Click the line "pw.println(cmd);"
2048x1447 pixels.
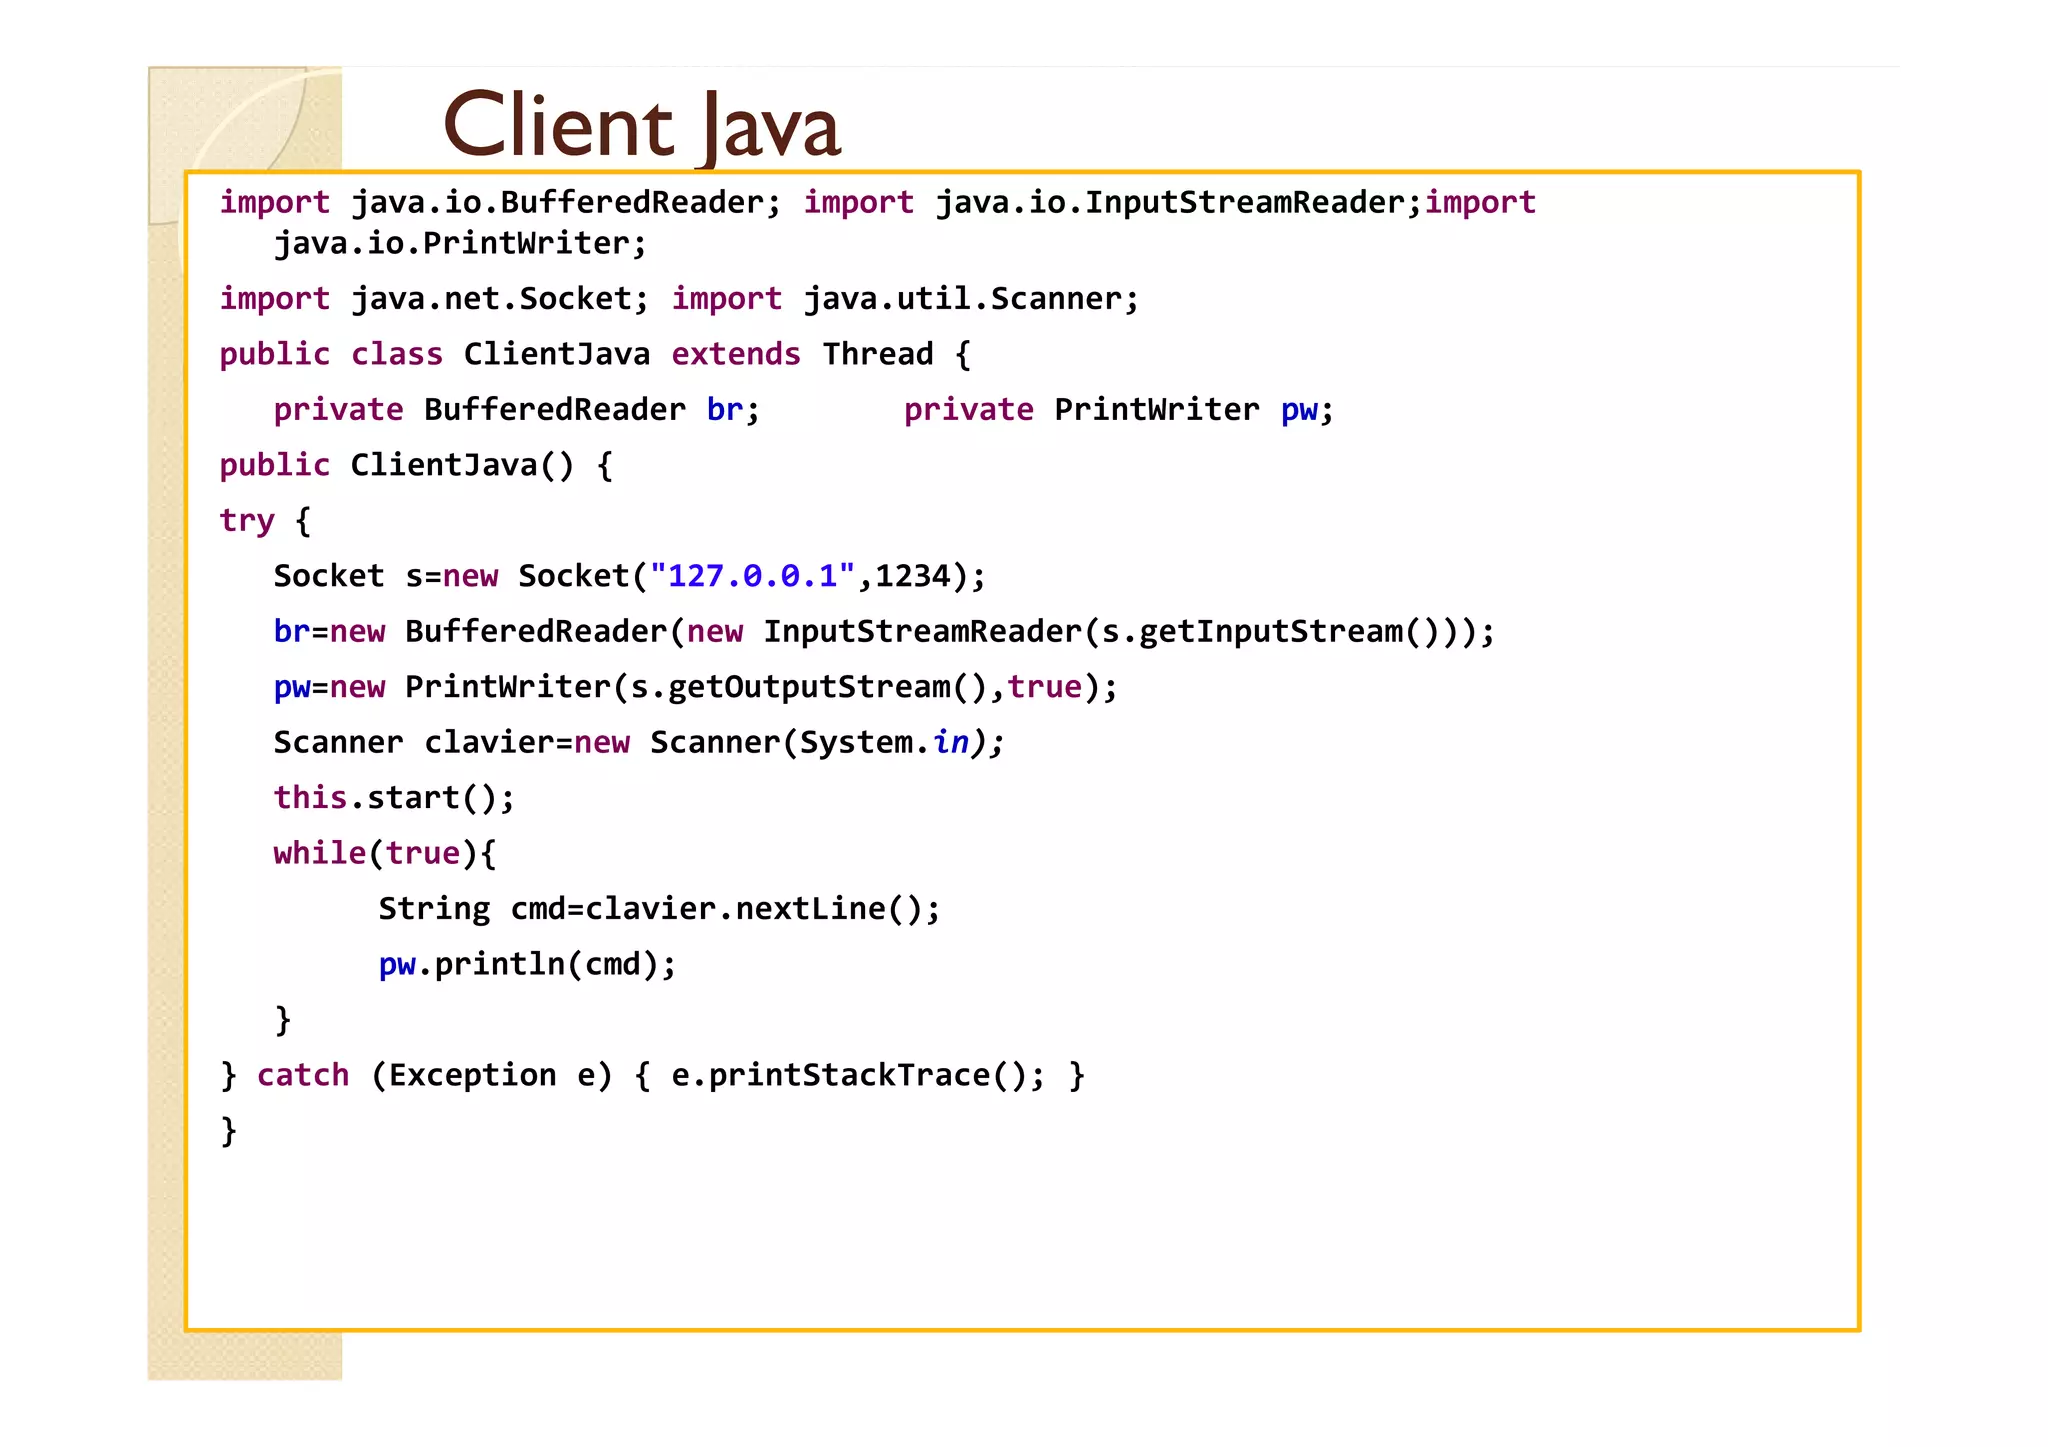527,964
